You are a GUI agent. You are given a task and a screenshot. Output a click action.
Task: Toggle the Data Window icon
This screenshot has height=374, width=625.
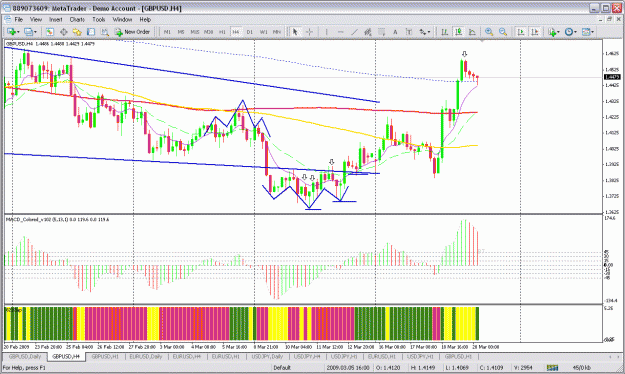pyautogui.click(x=63, y=32)
